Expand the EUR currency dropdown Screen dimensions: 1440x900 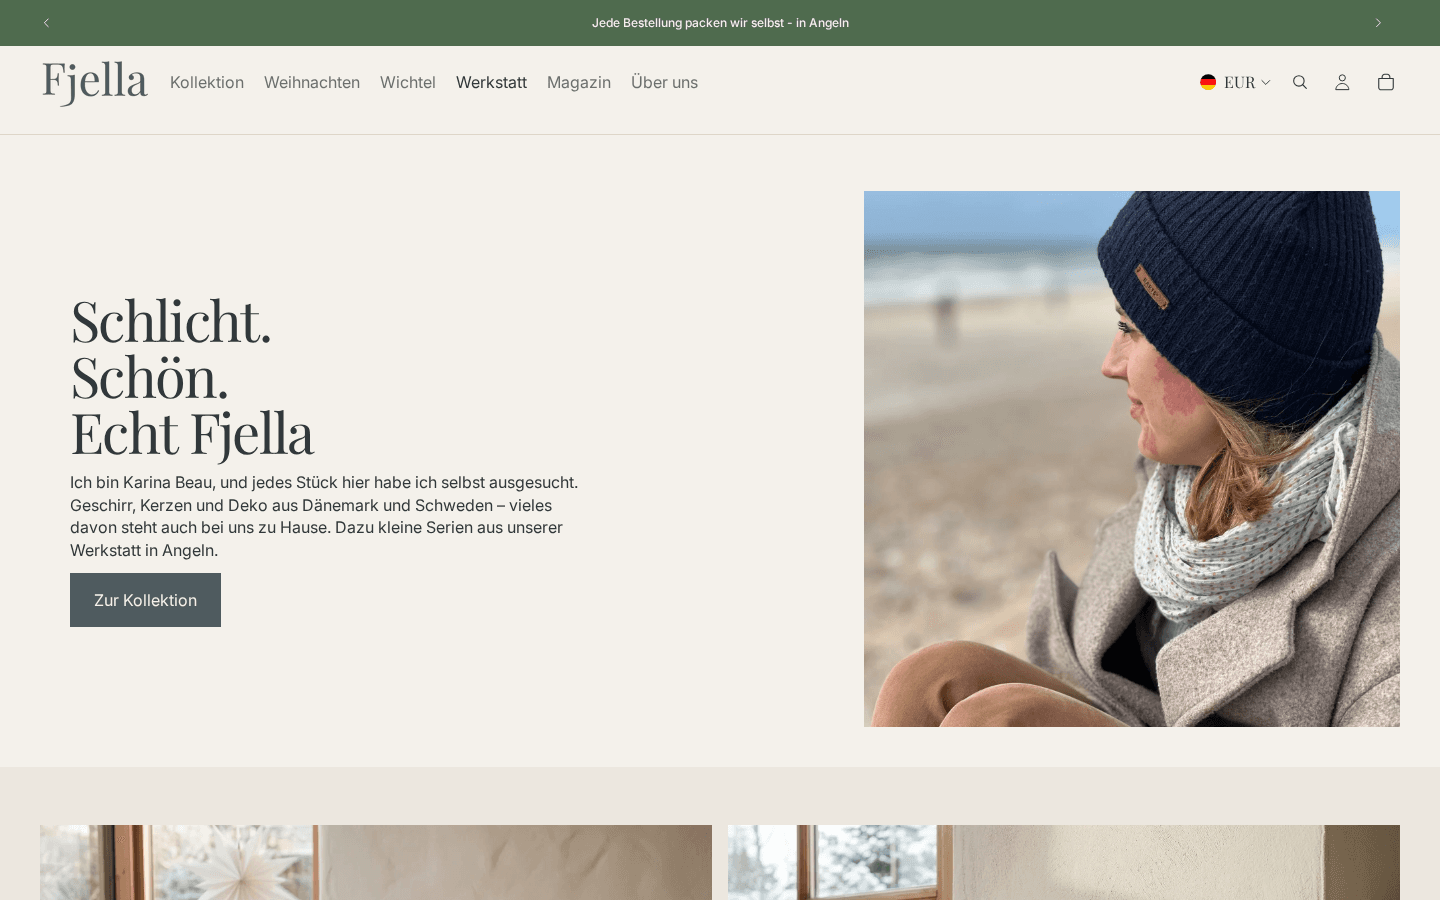point(1236,82)
